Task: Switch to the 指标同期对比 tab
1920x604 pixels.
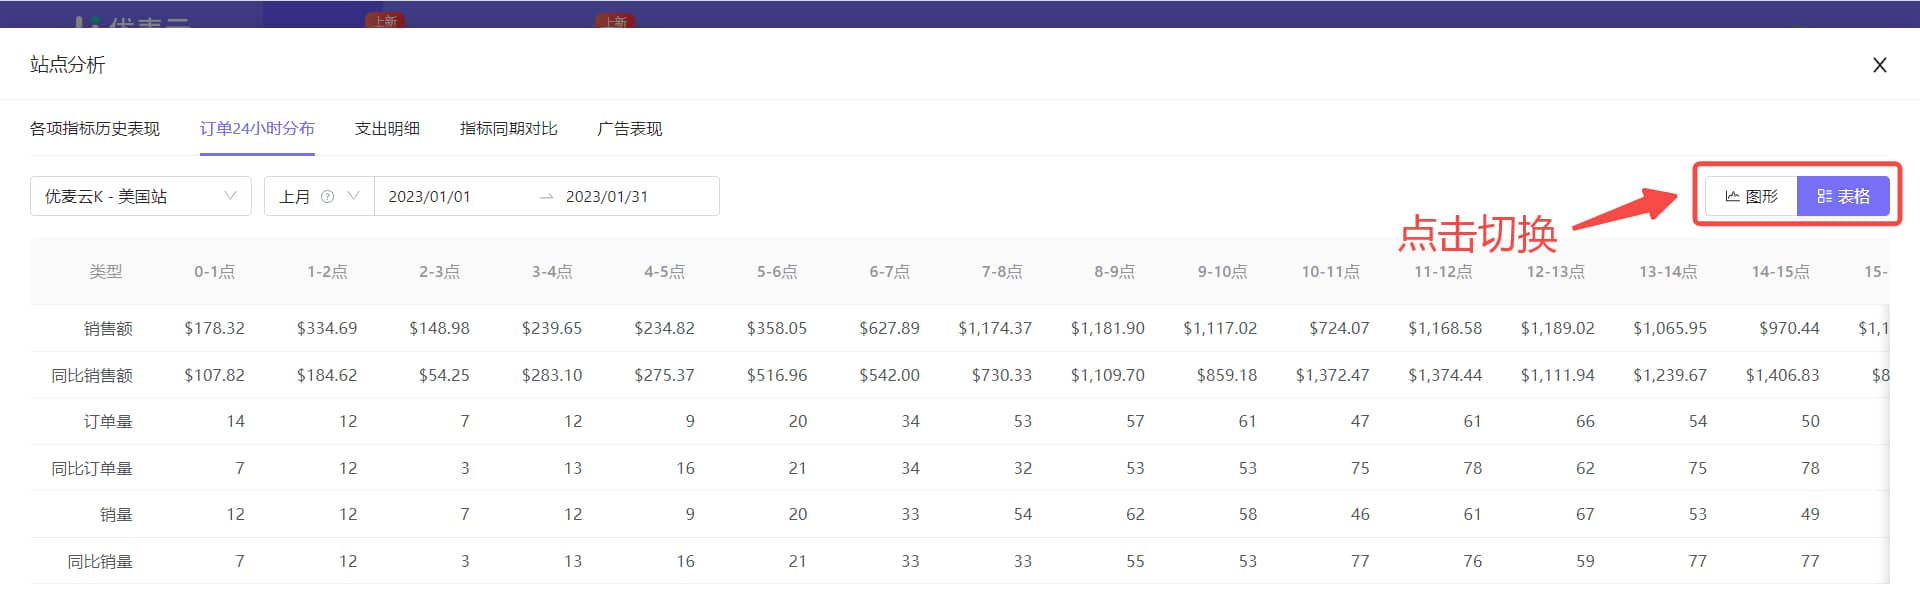Action: coord(509,128)
